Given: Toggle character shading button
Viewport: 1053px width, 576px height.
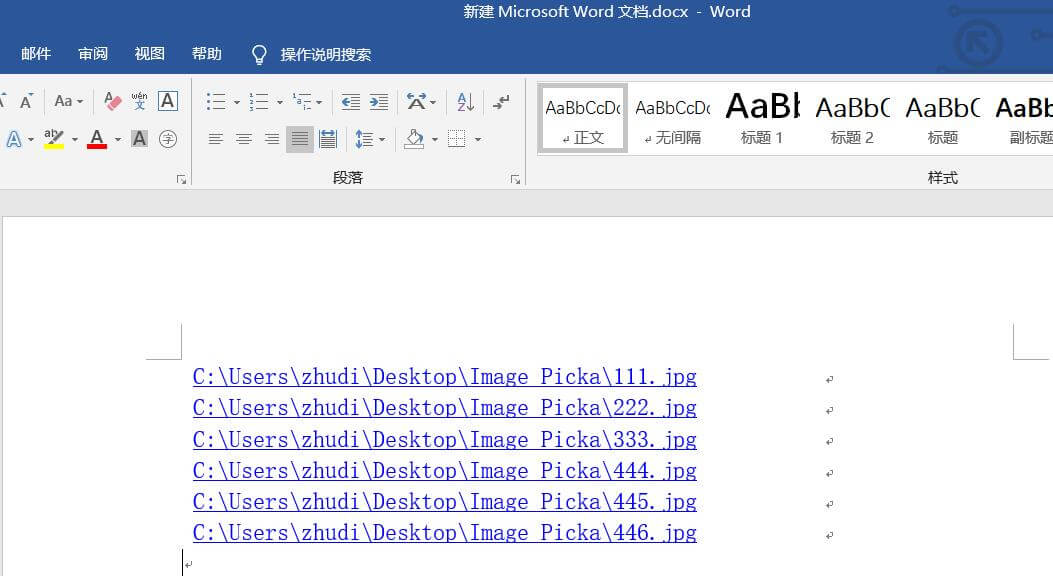Looking at the screenshot, I should coord(140,139).
